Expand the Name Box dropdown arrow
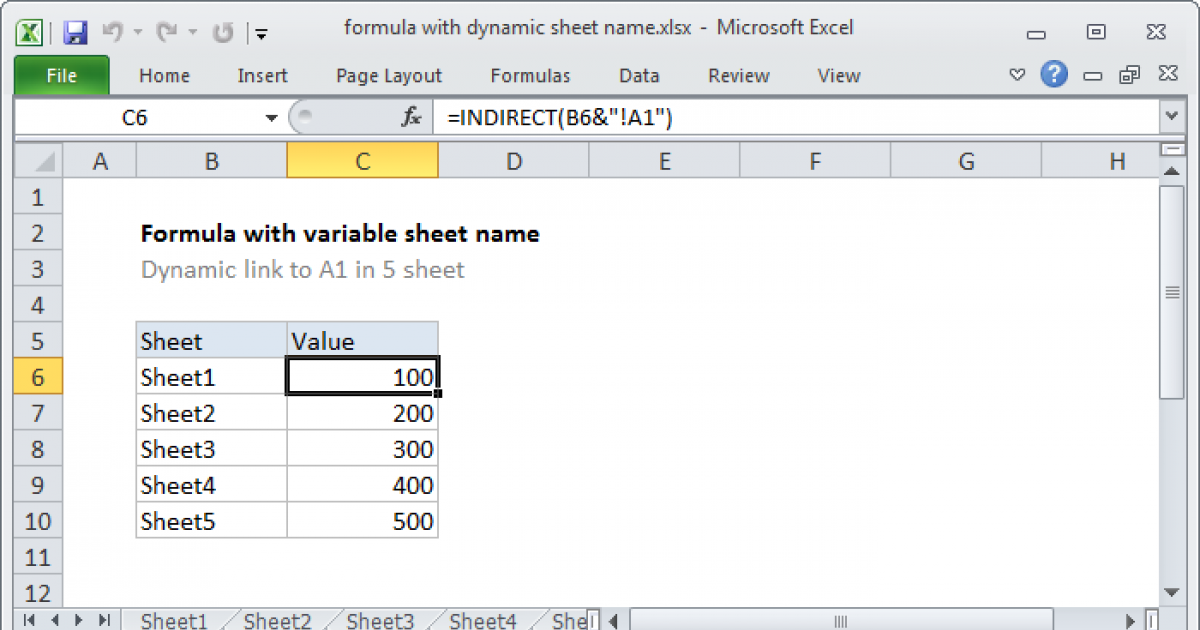Screen dimensions: 1200x630 point(271,118)
